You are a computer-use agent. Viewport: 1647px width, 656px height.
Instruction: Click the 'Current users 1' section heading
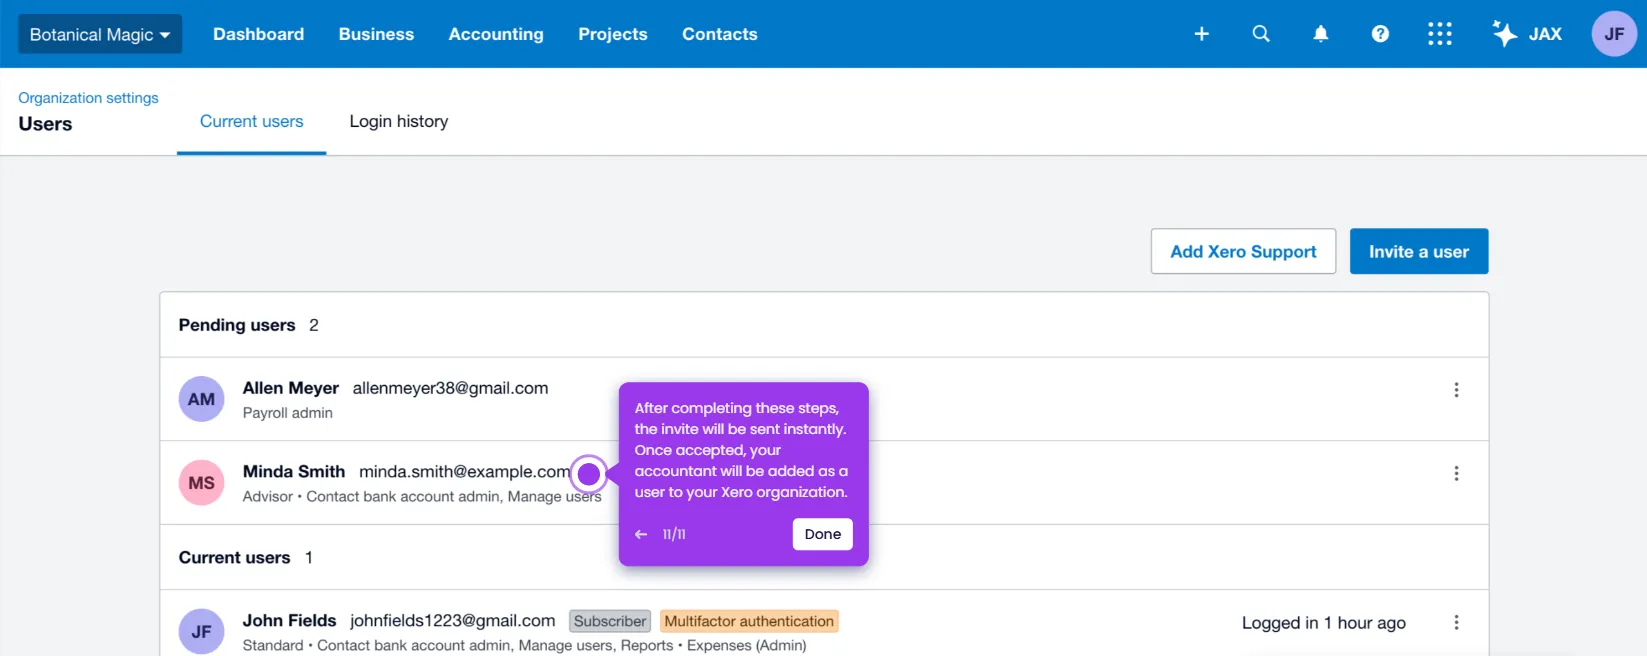pos(246,557)
